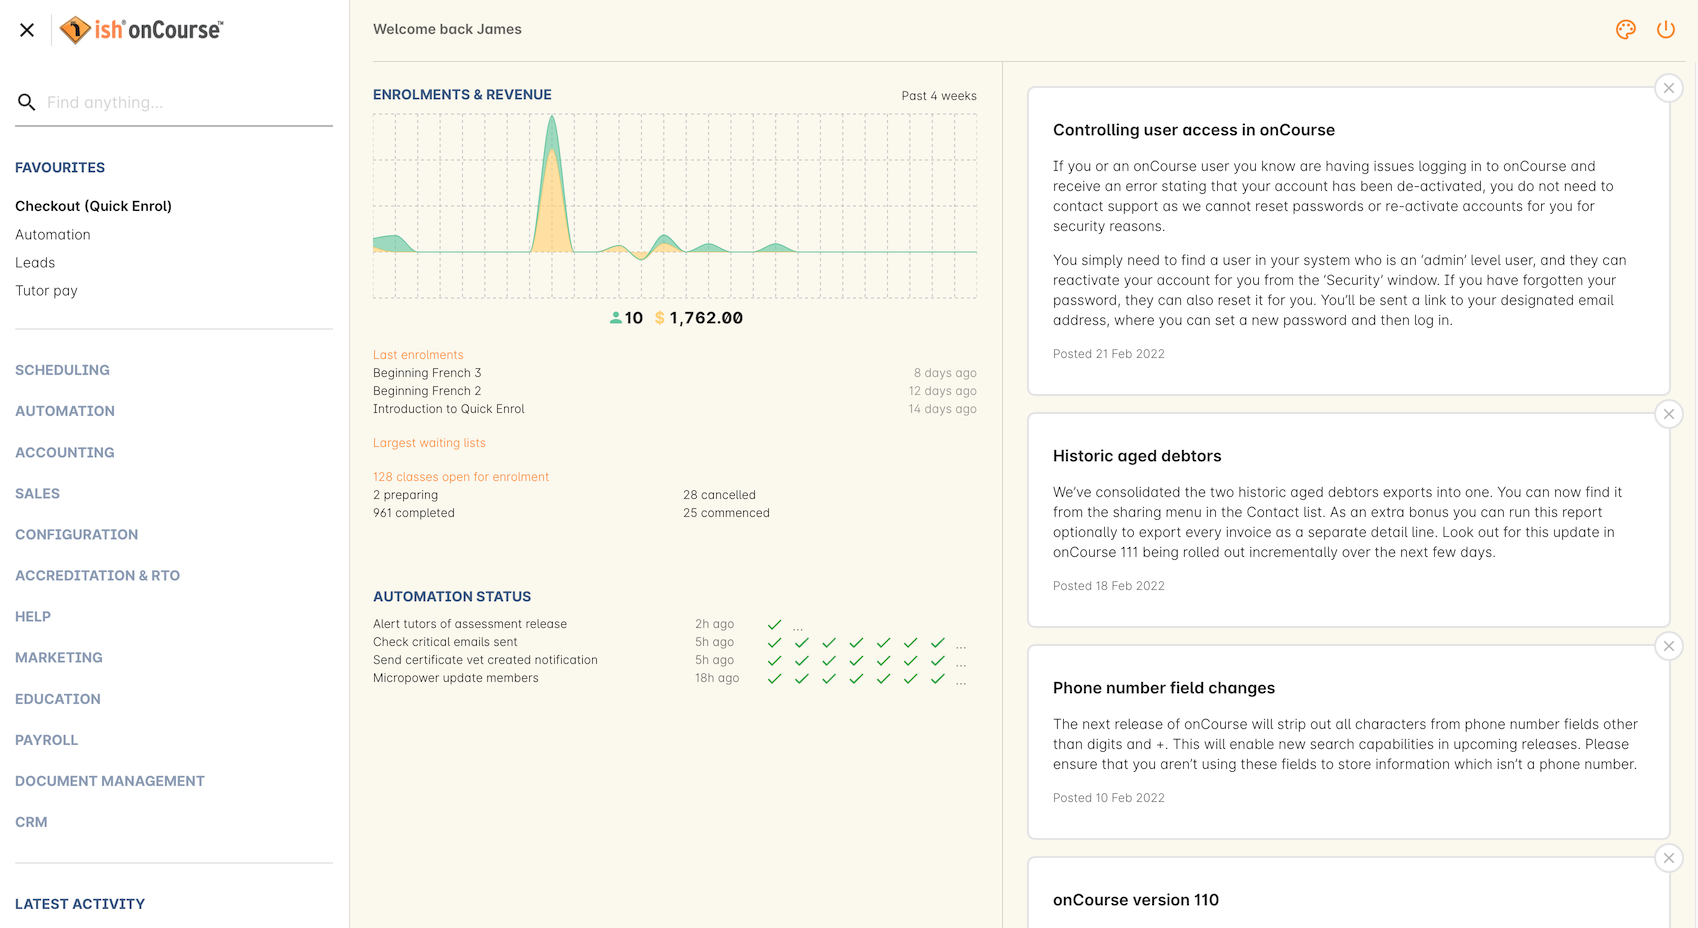
Task: Click the ellipsis after Alert tutors checkmark
Action: click(x=798, y=628)
